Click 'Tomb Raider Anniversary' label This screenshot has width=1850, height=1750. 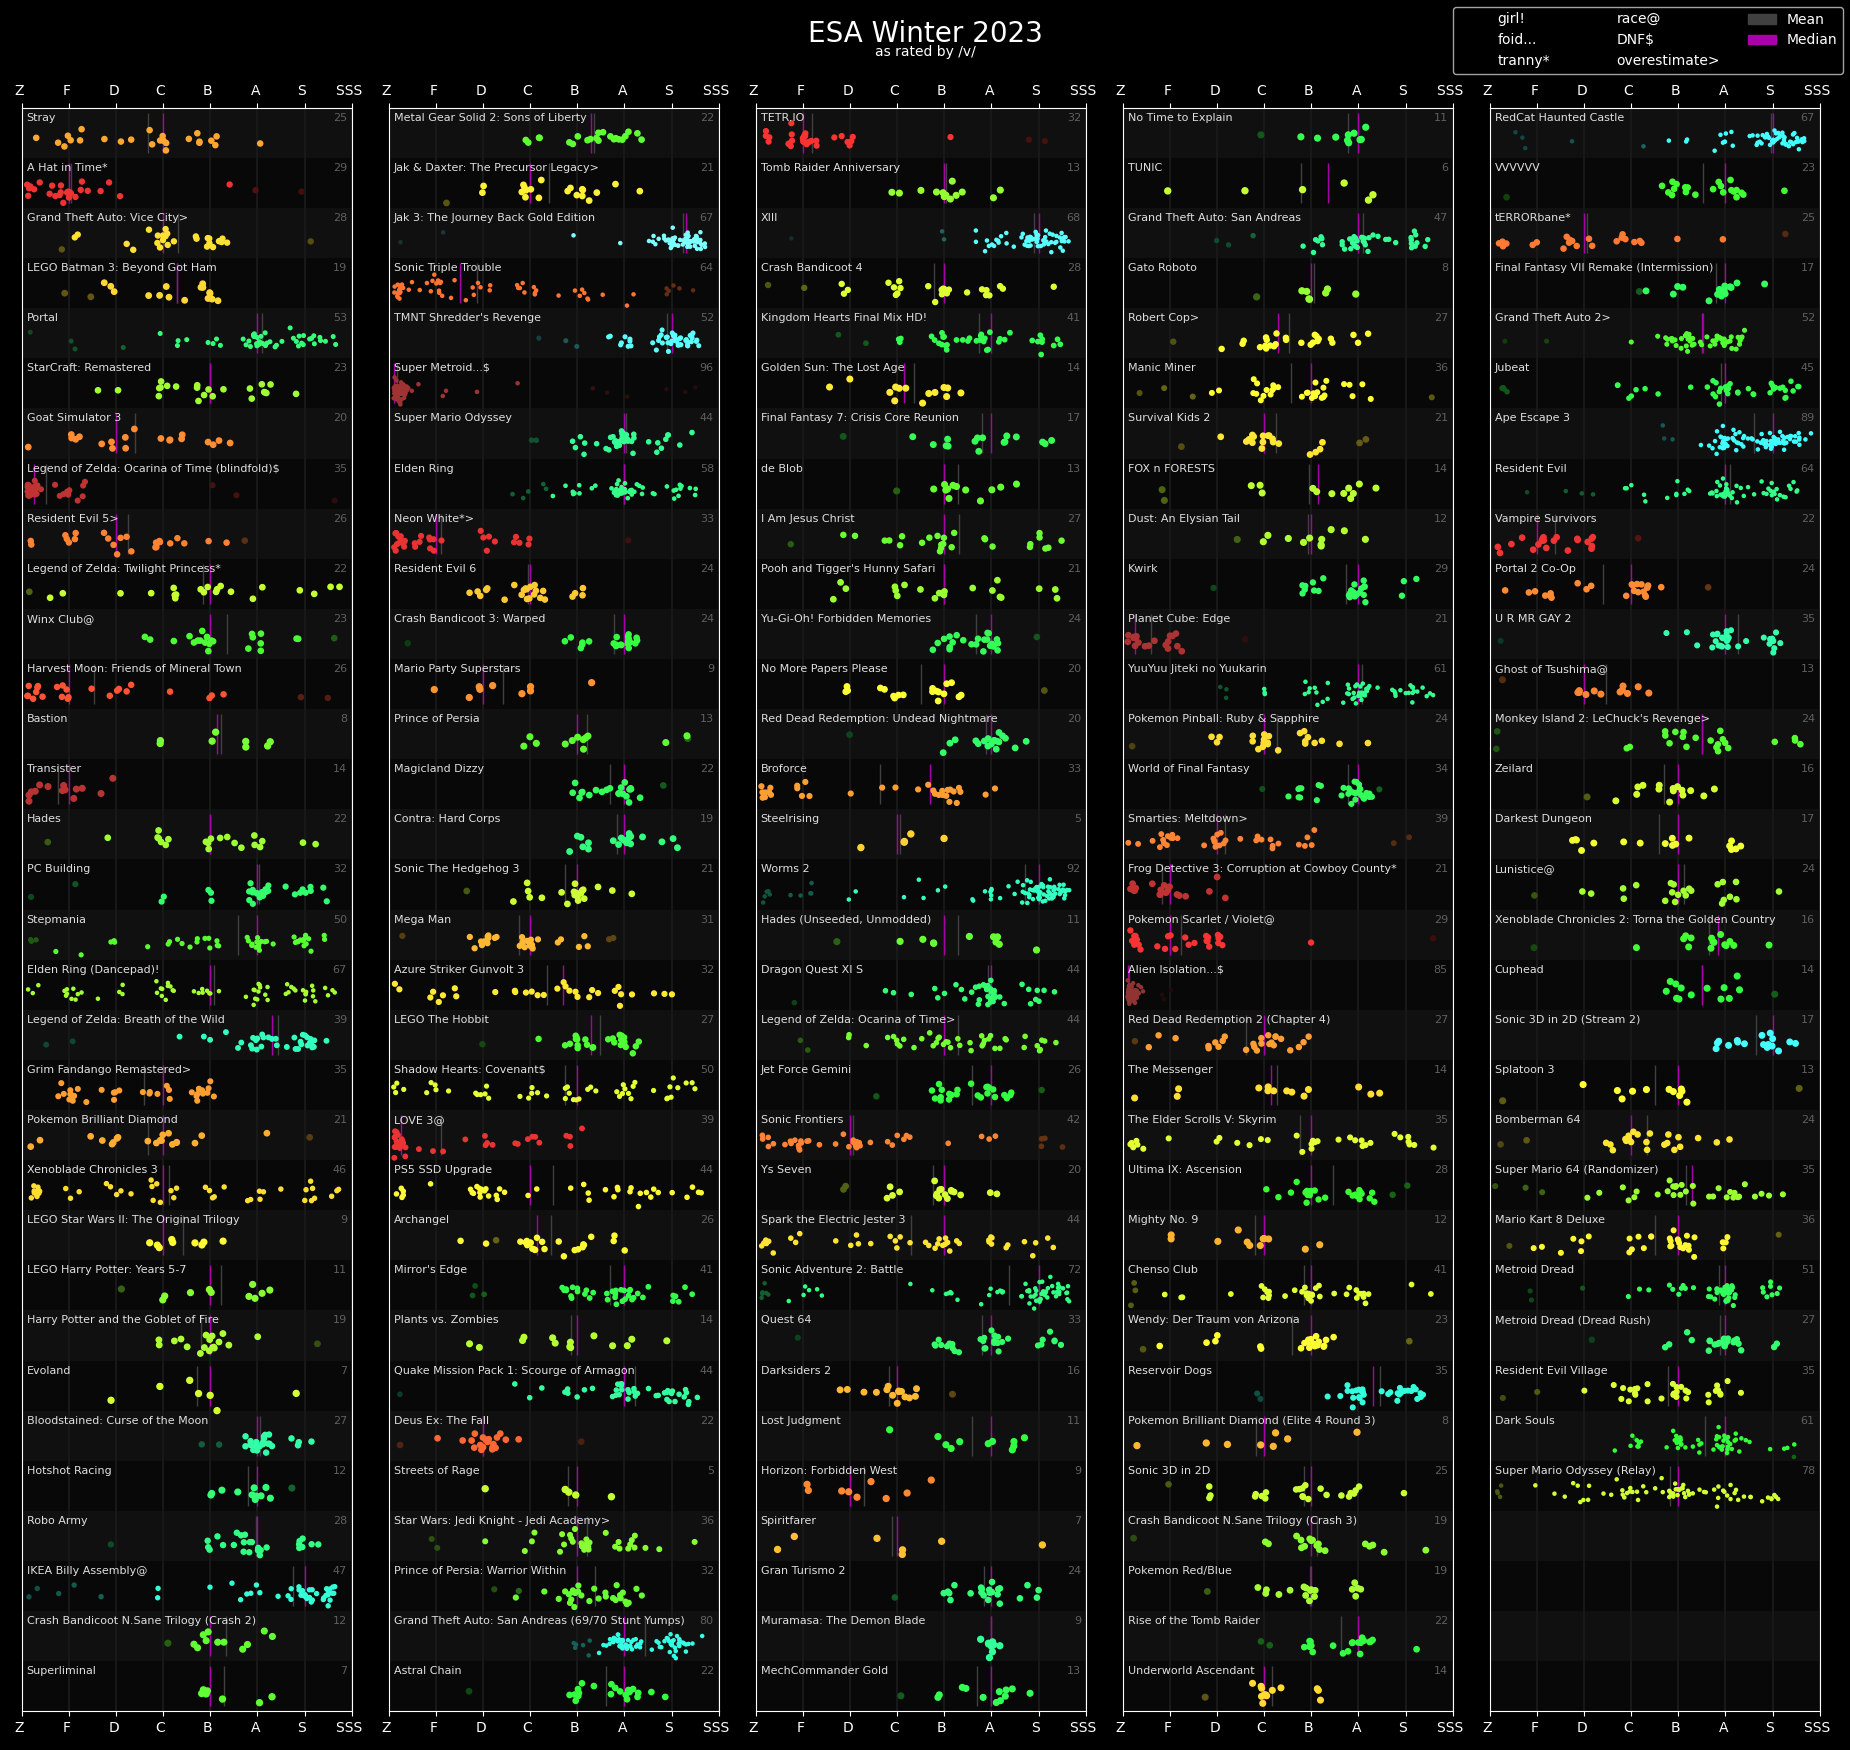pyautogui.click(x=830, y=168)
